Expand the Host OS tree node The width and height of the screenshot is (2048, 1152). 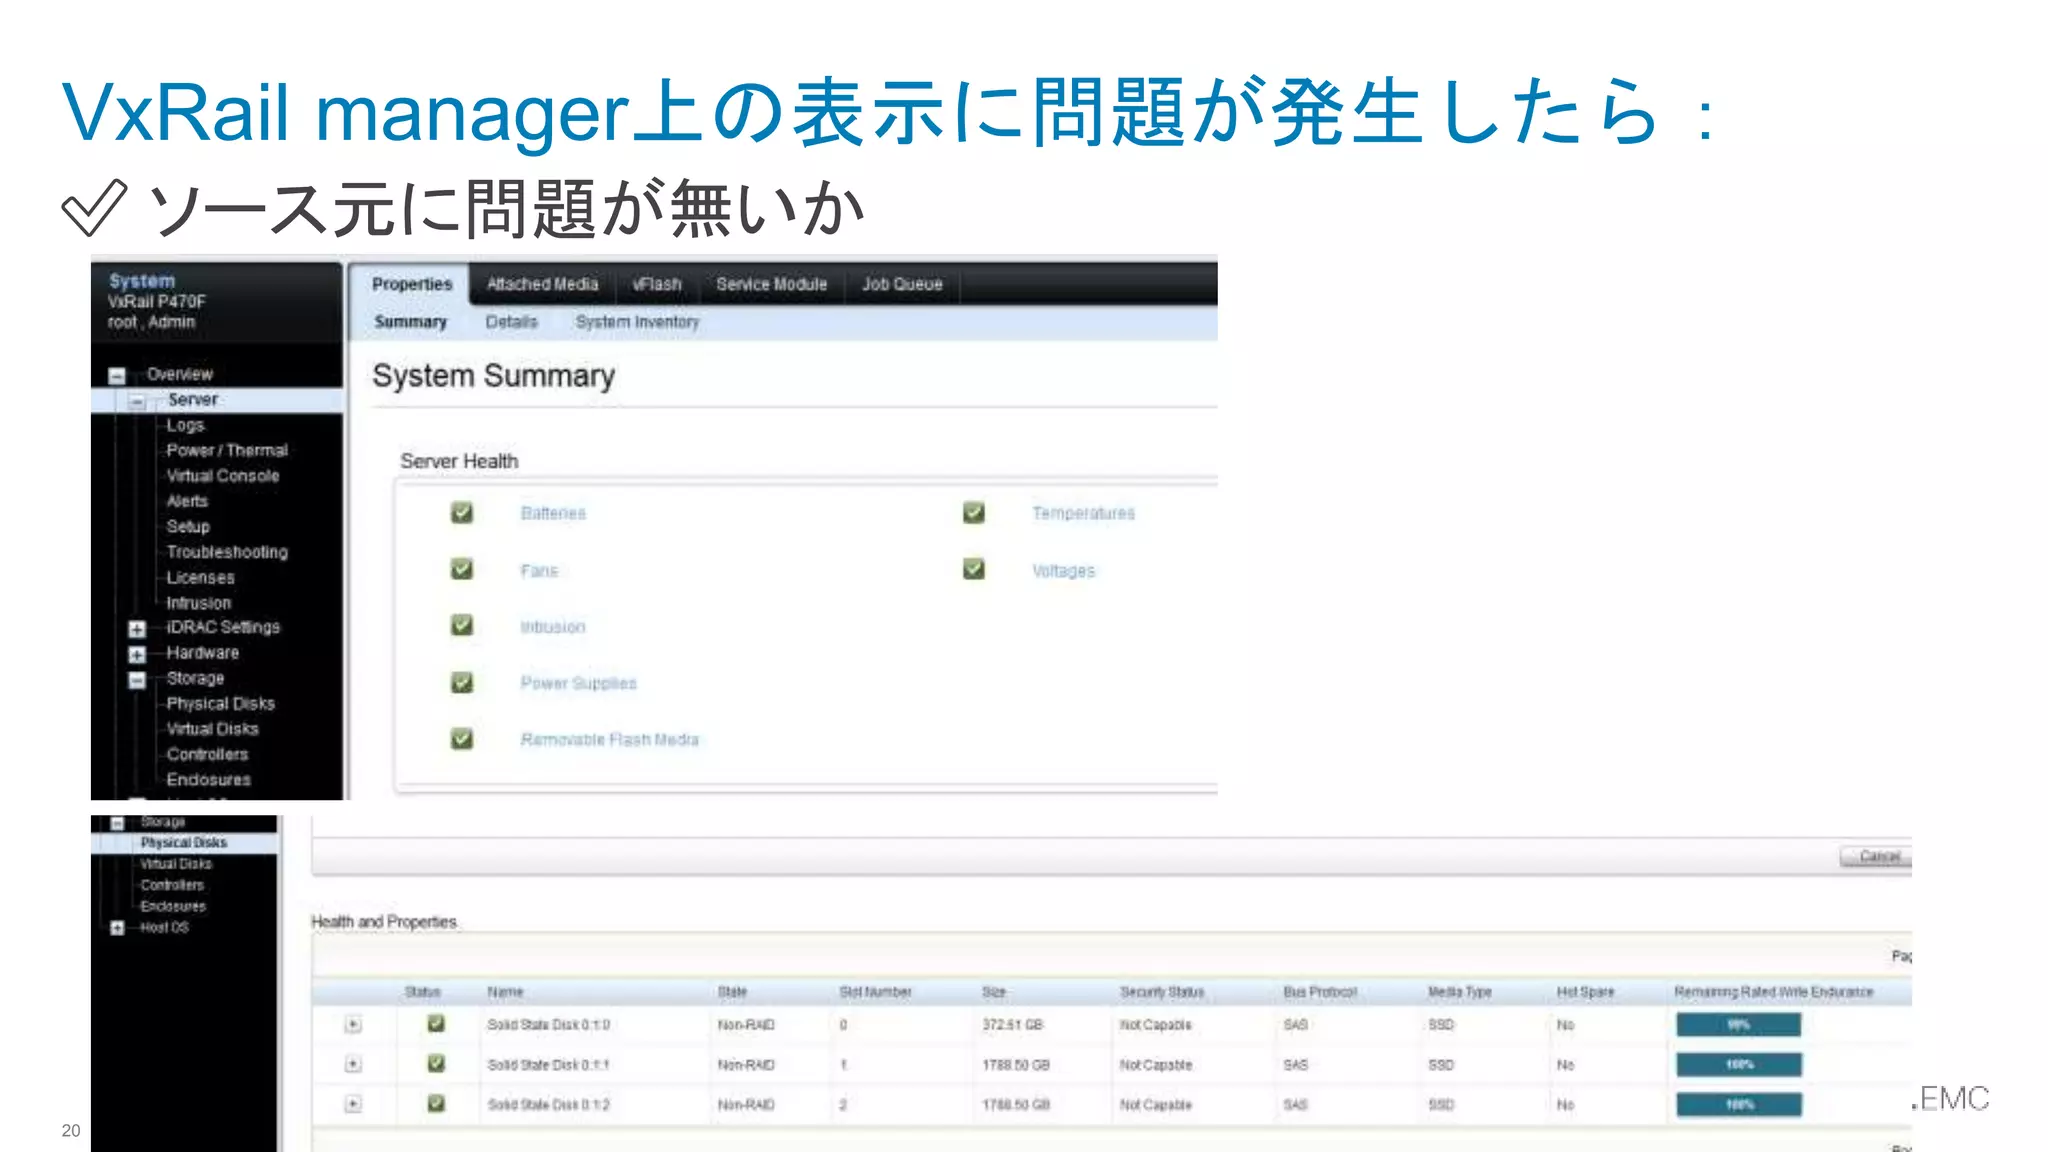point(117,928)
